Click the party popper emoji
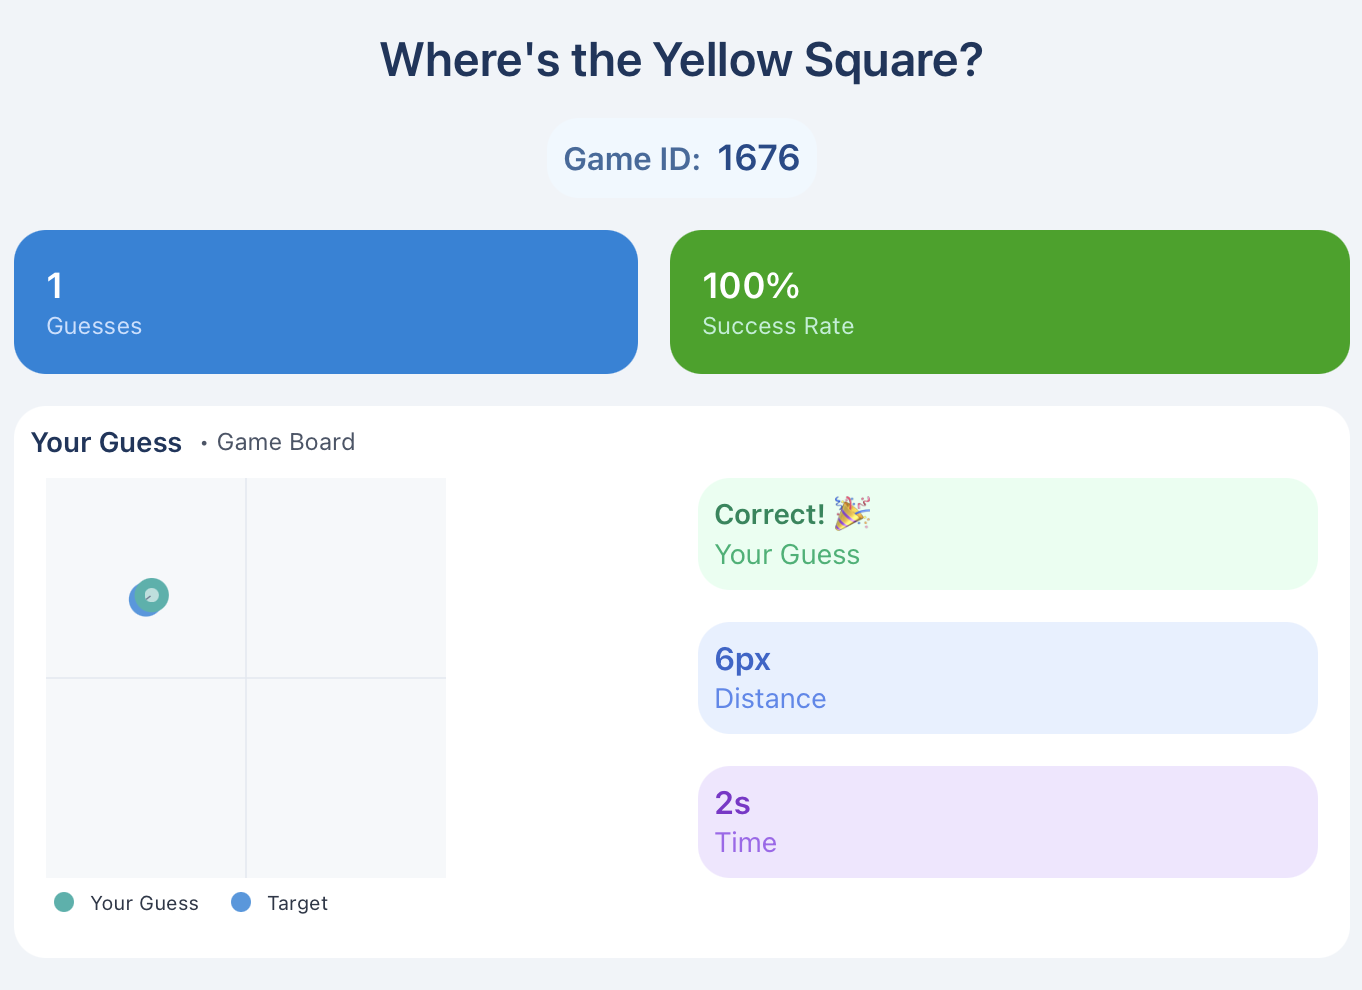Image resolution: width=1362 pixels, height=990 pixels. (852, 514)
